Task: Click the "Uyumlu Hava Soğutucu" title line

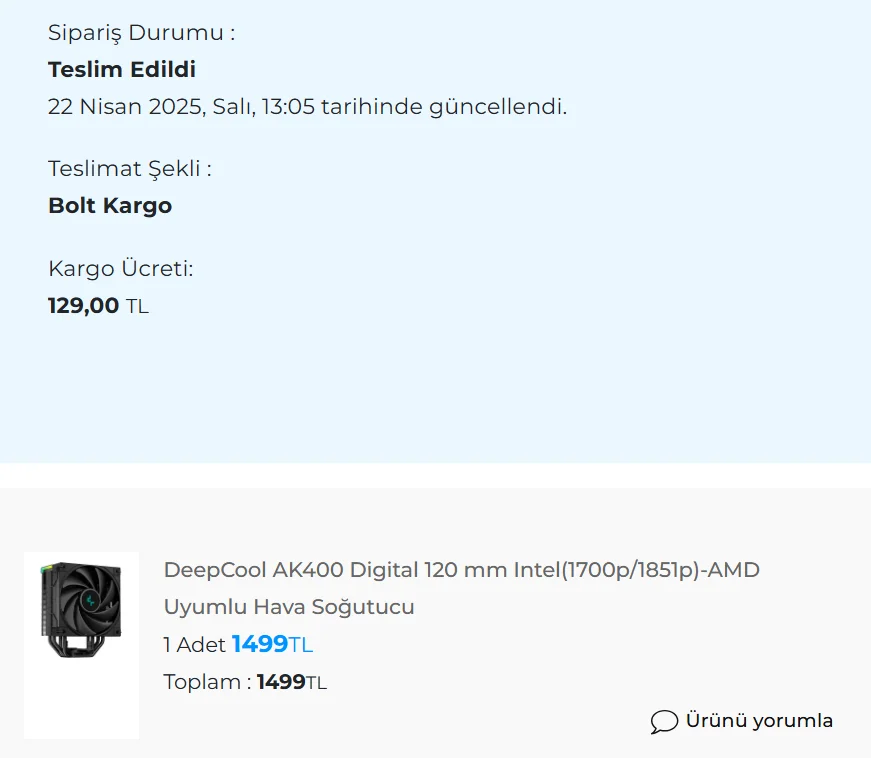Action: tap(289, 607)
